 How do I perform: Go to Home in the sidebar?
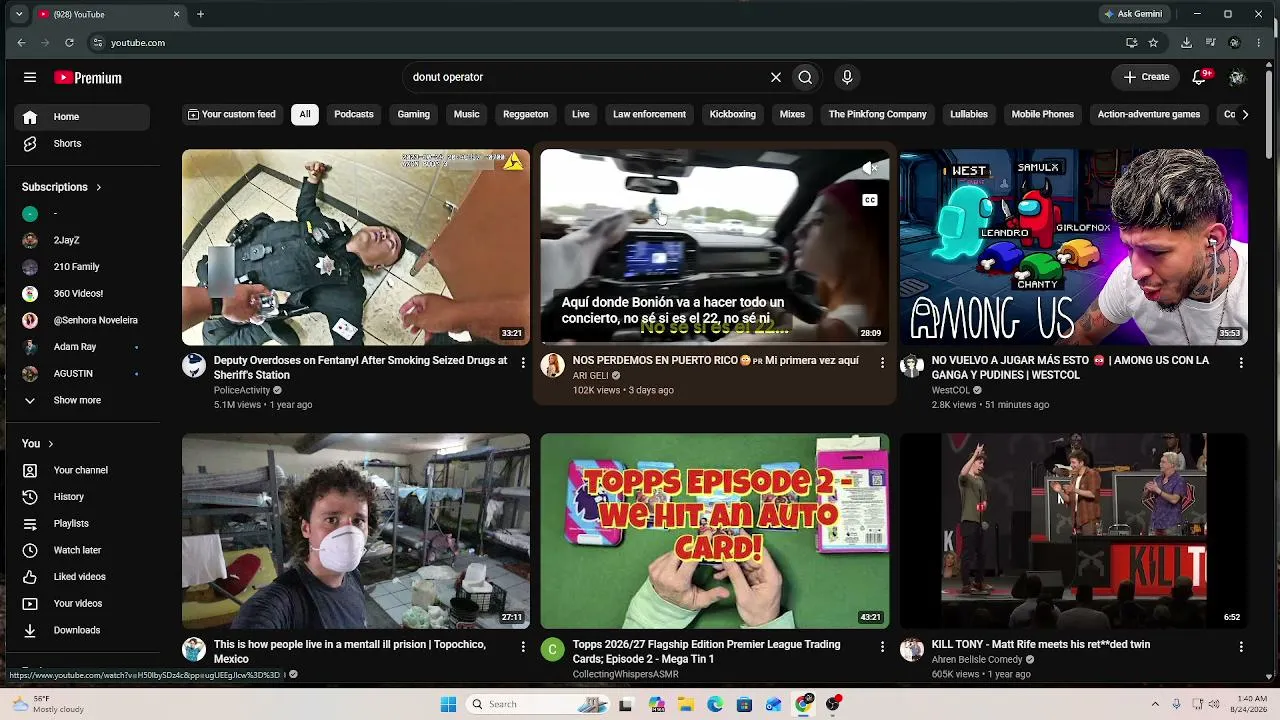(x=82, y=117)
